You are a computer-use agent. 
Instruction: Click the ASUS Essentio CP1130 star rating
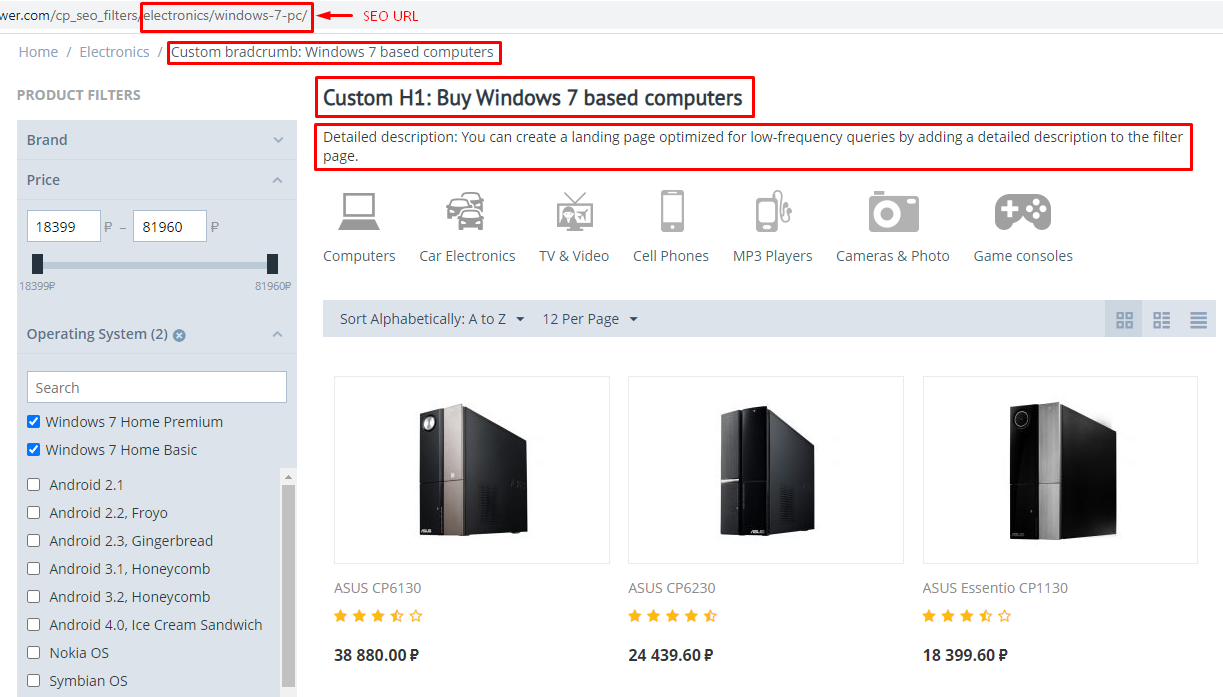point(966,616)
